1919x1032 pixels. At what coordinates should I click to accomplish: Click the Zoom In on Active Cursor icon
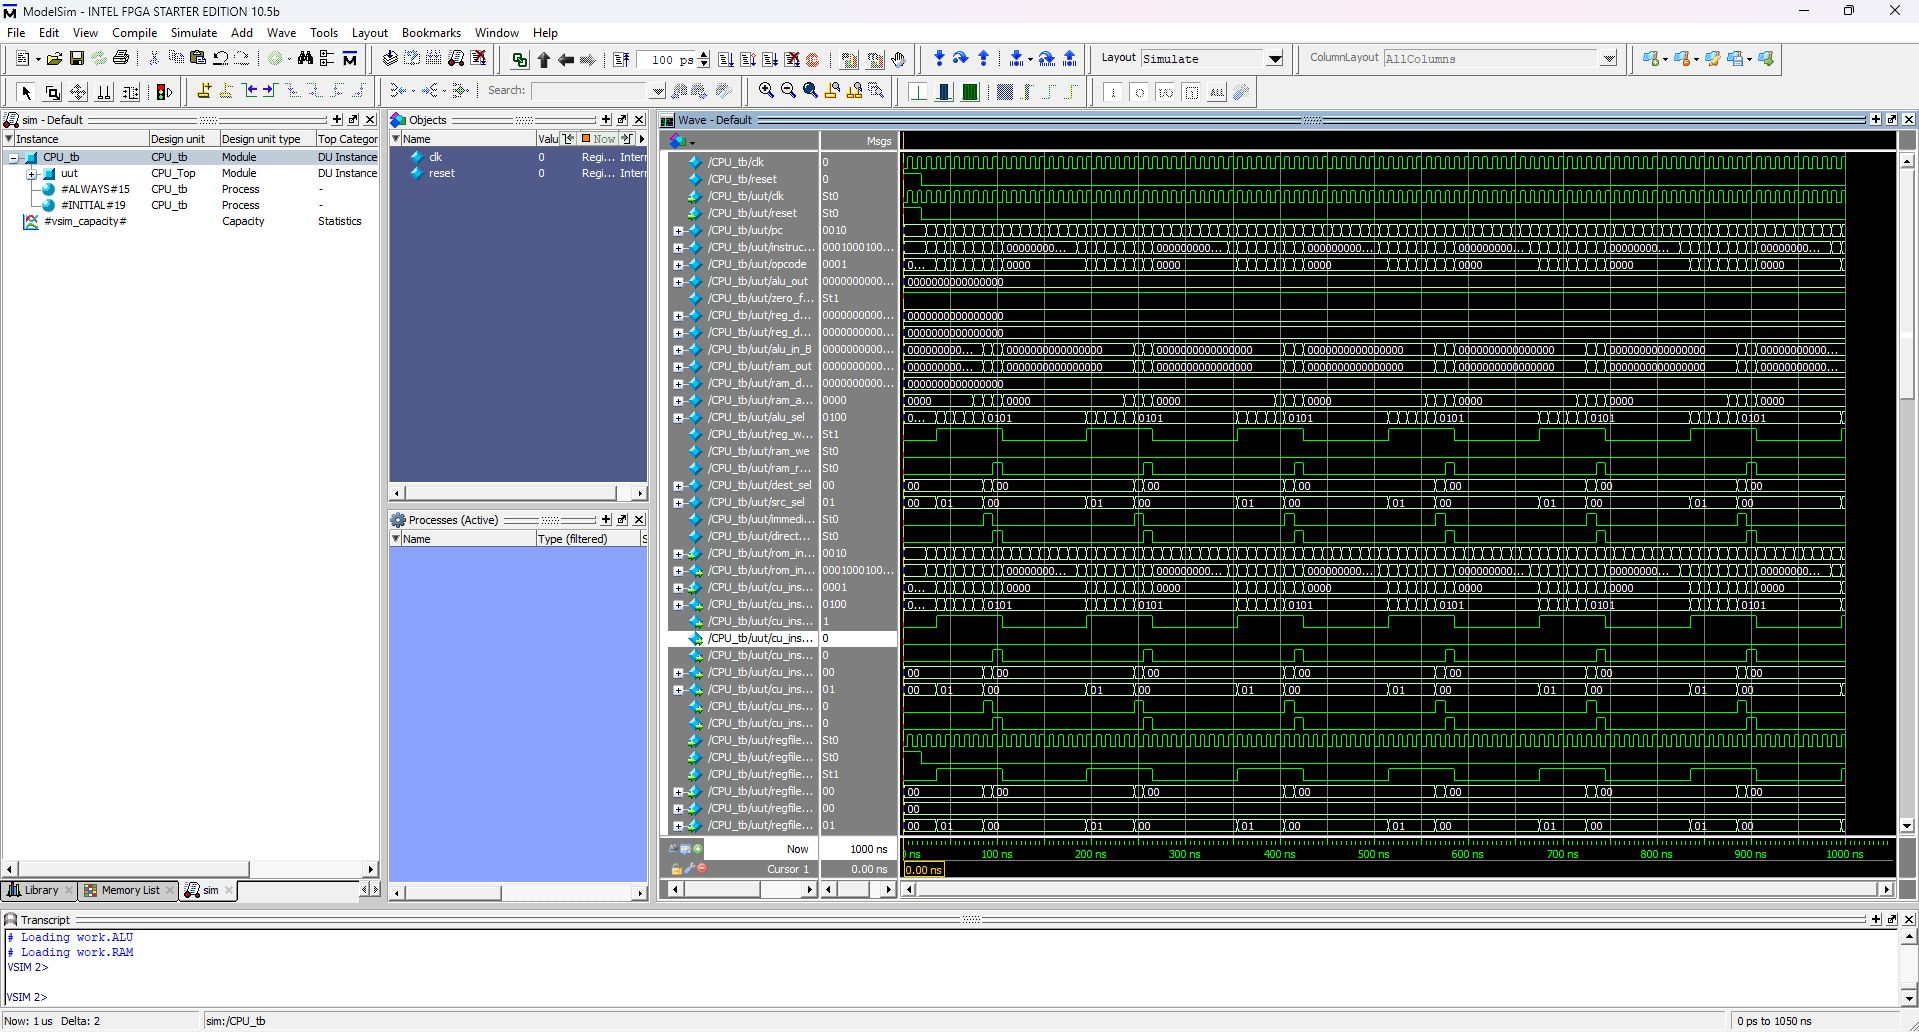pyautogui.click(x=832, y=91)
